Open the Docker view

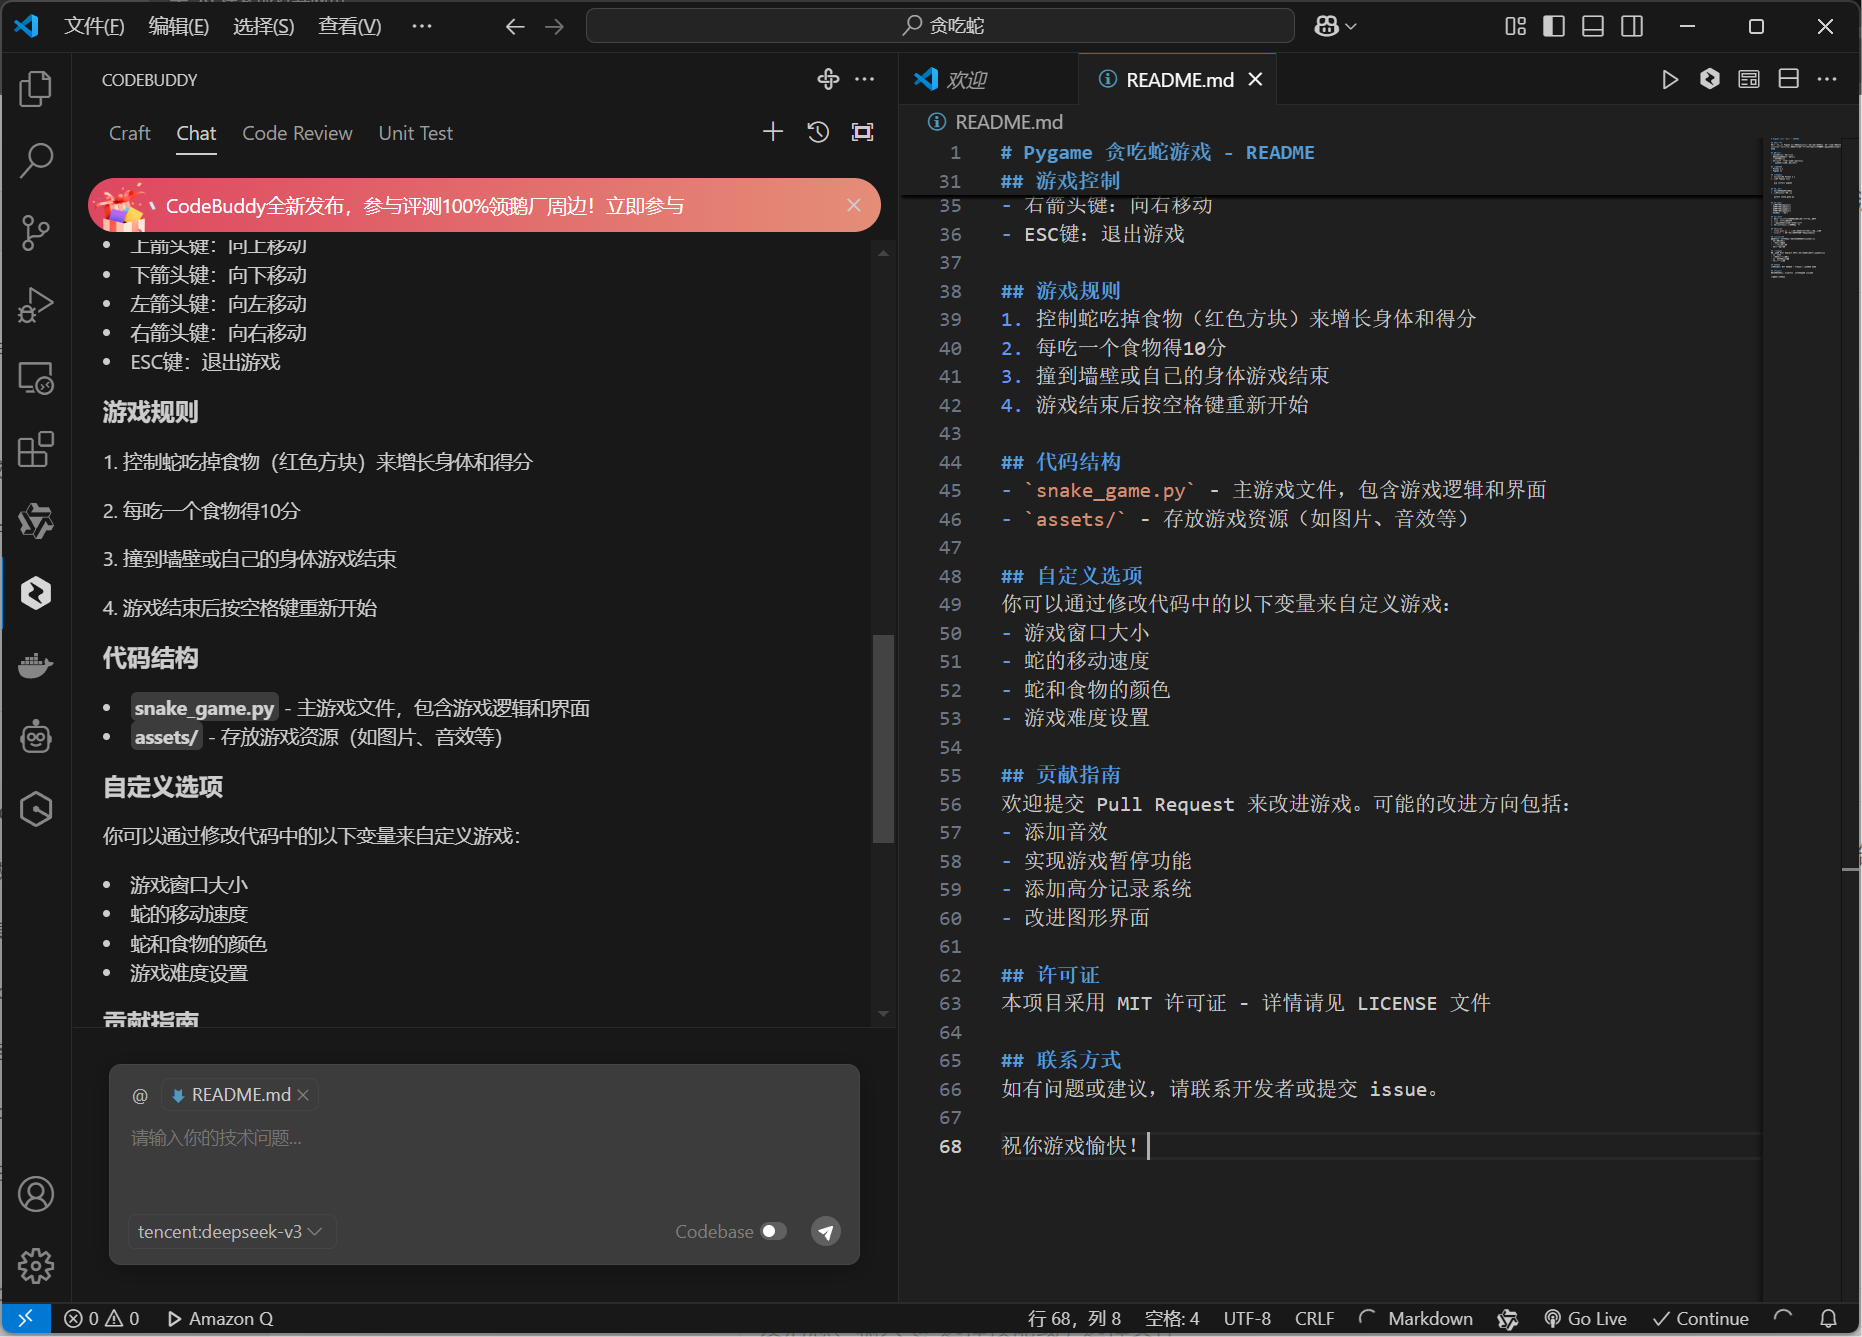(36, 665)
